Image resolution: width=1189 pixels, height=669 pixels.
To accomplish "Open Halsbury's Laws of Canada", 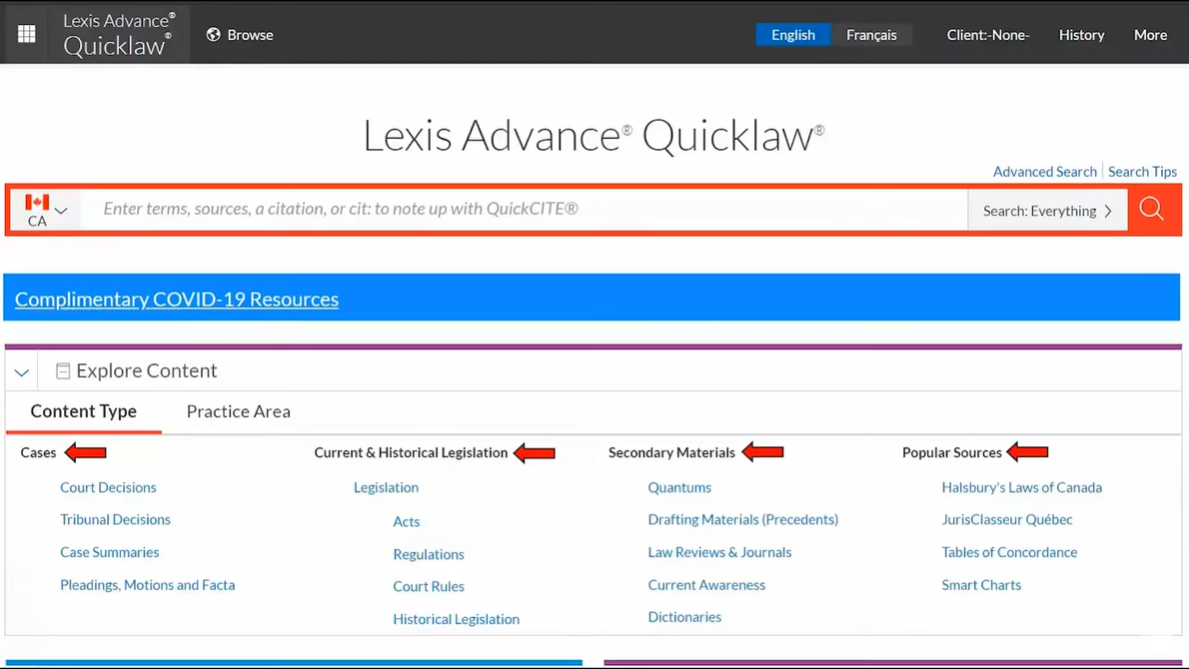I will tap(1021, 487).
